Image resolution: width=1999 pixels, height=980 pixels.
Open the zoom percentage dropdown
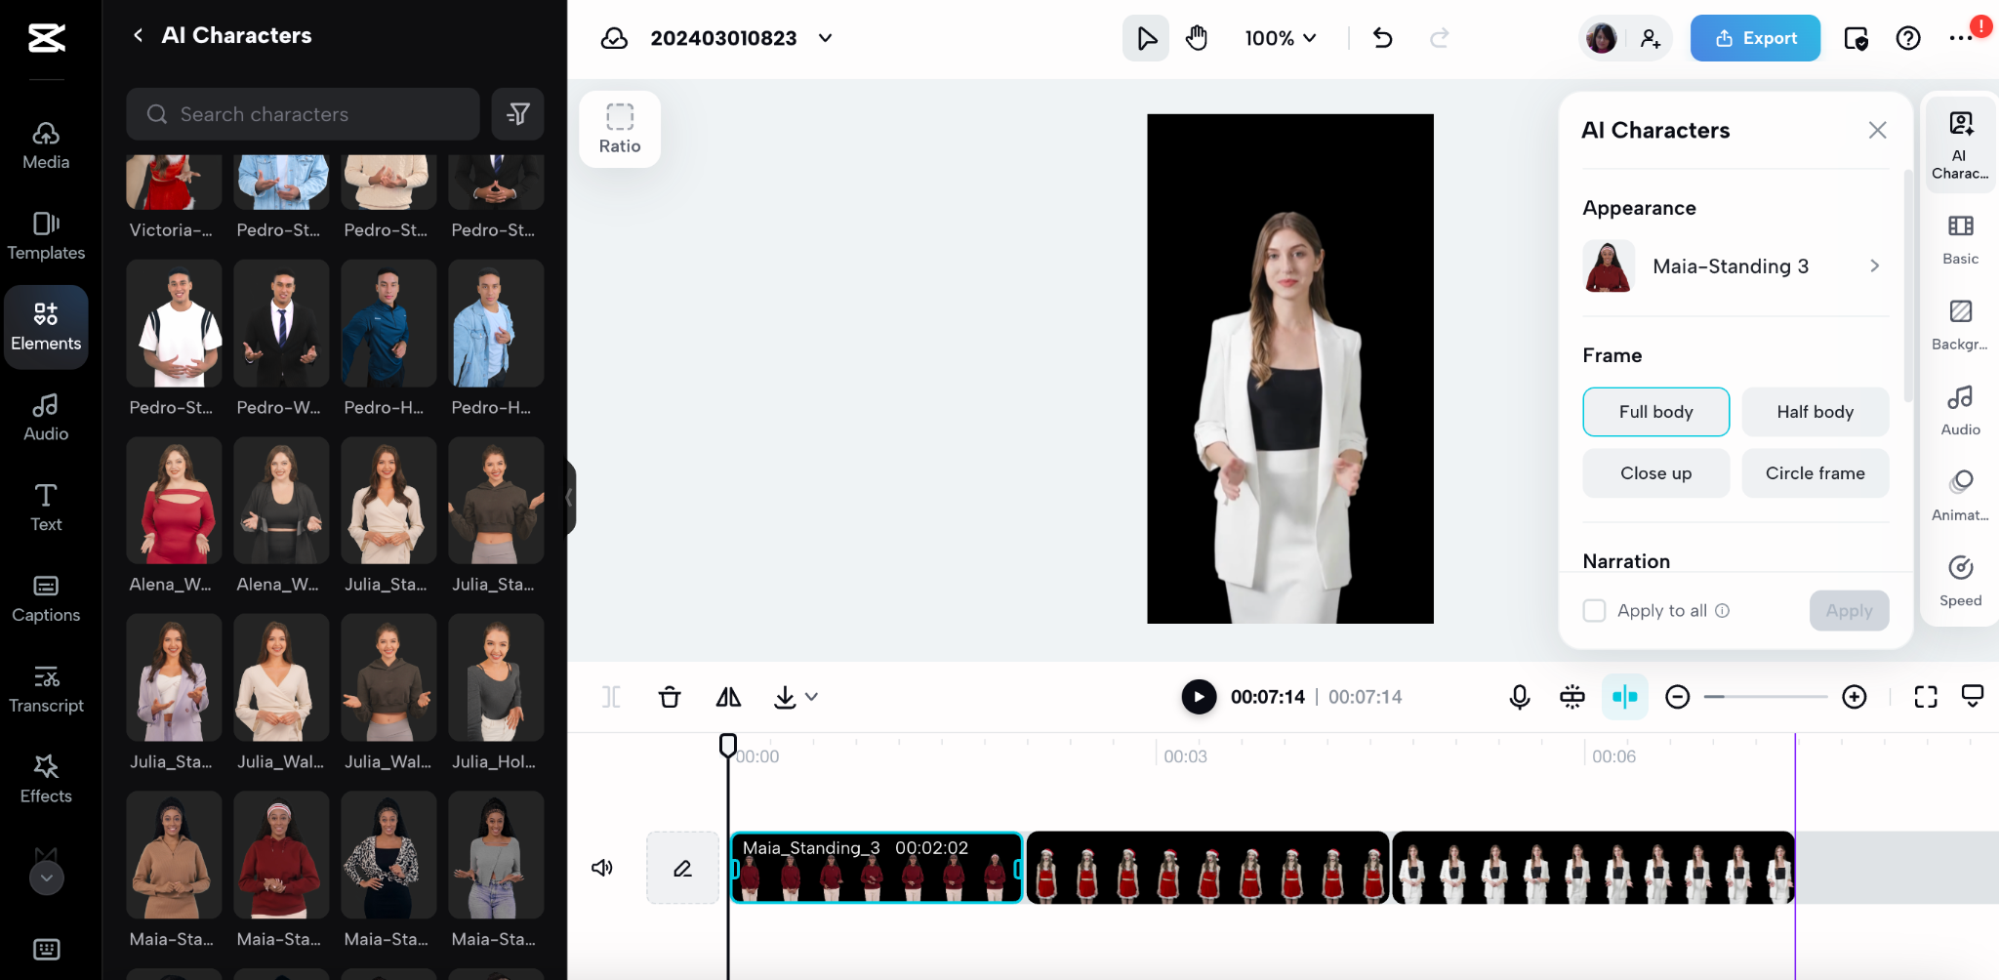(1281, 37)
